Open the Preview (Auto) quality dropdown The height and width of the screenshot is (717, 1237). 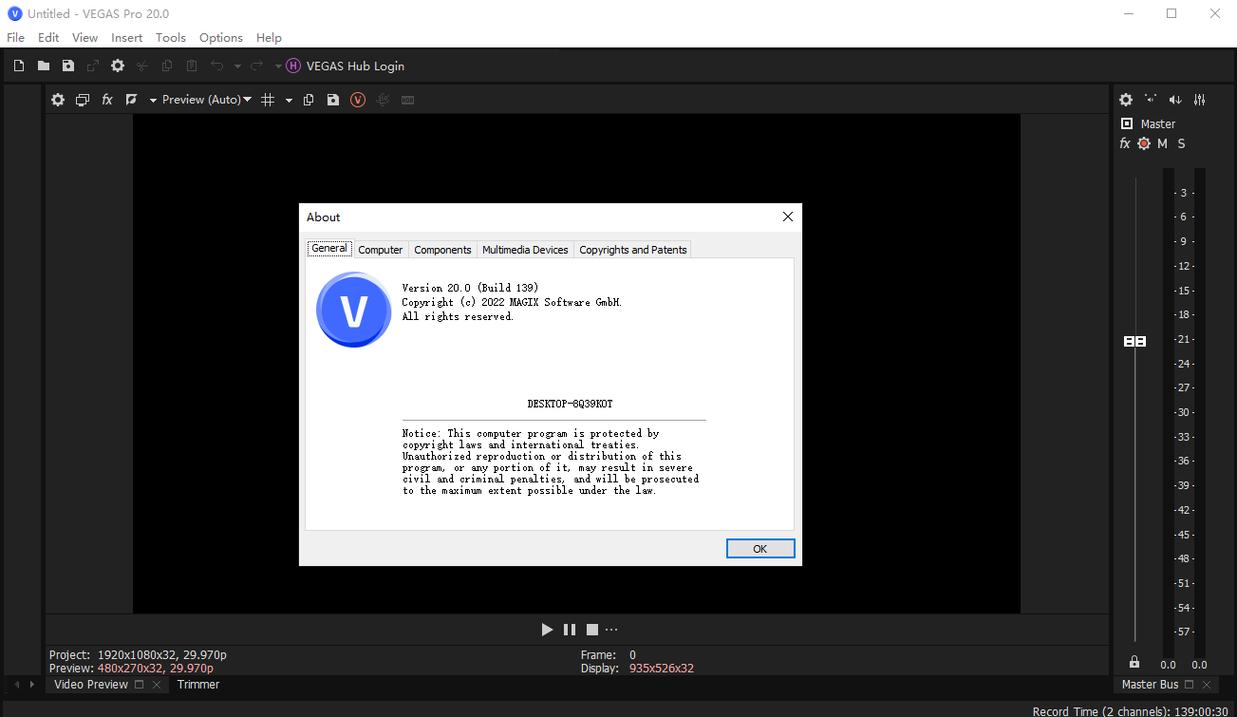tap(207, 100)
